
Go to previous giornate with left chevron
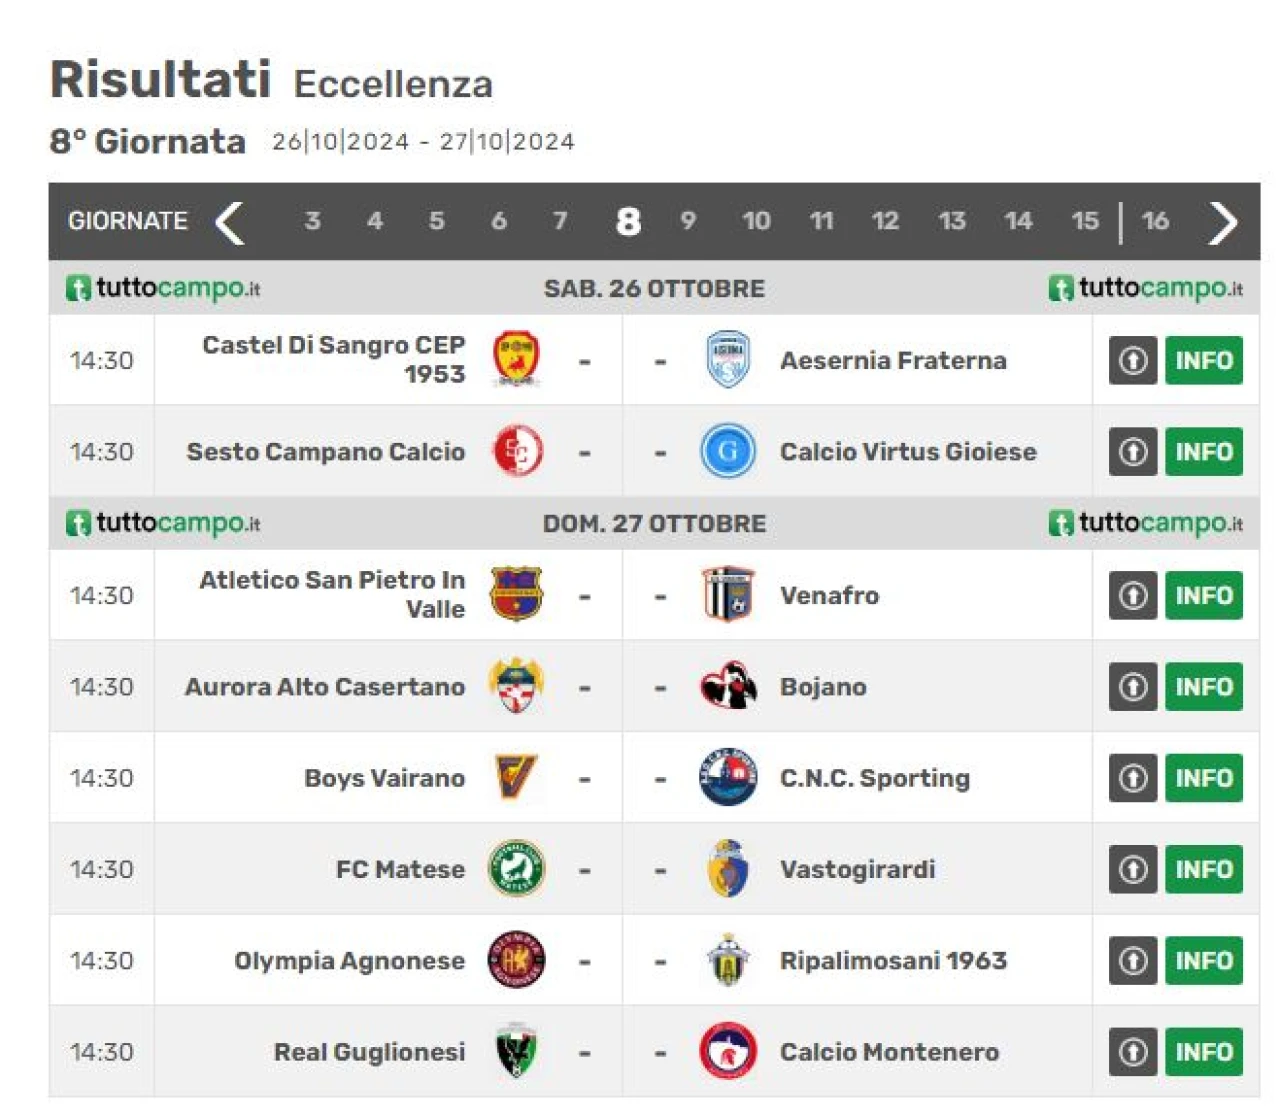coord(230,222)
